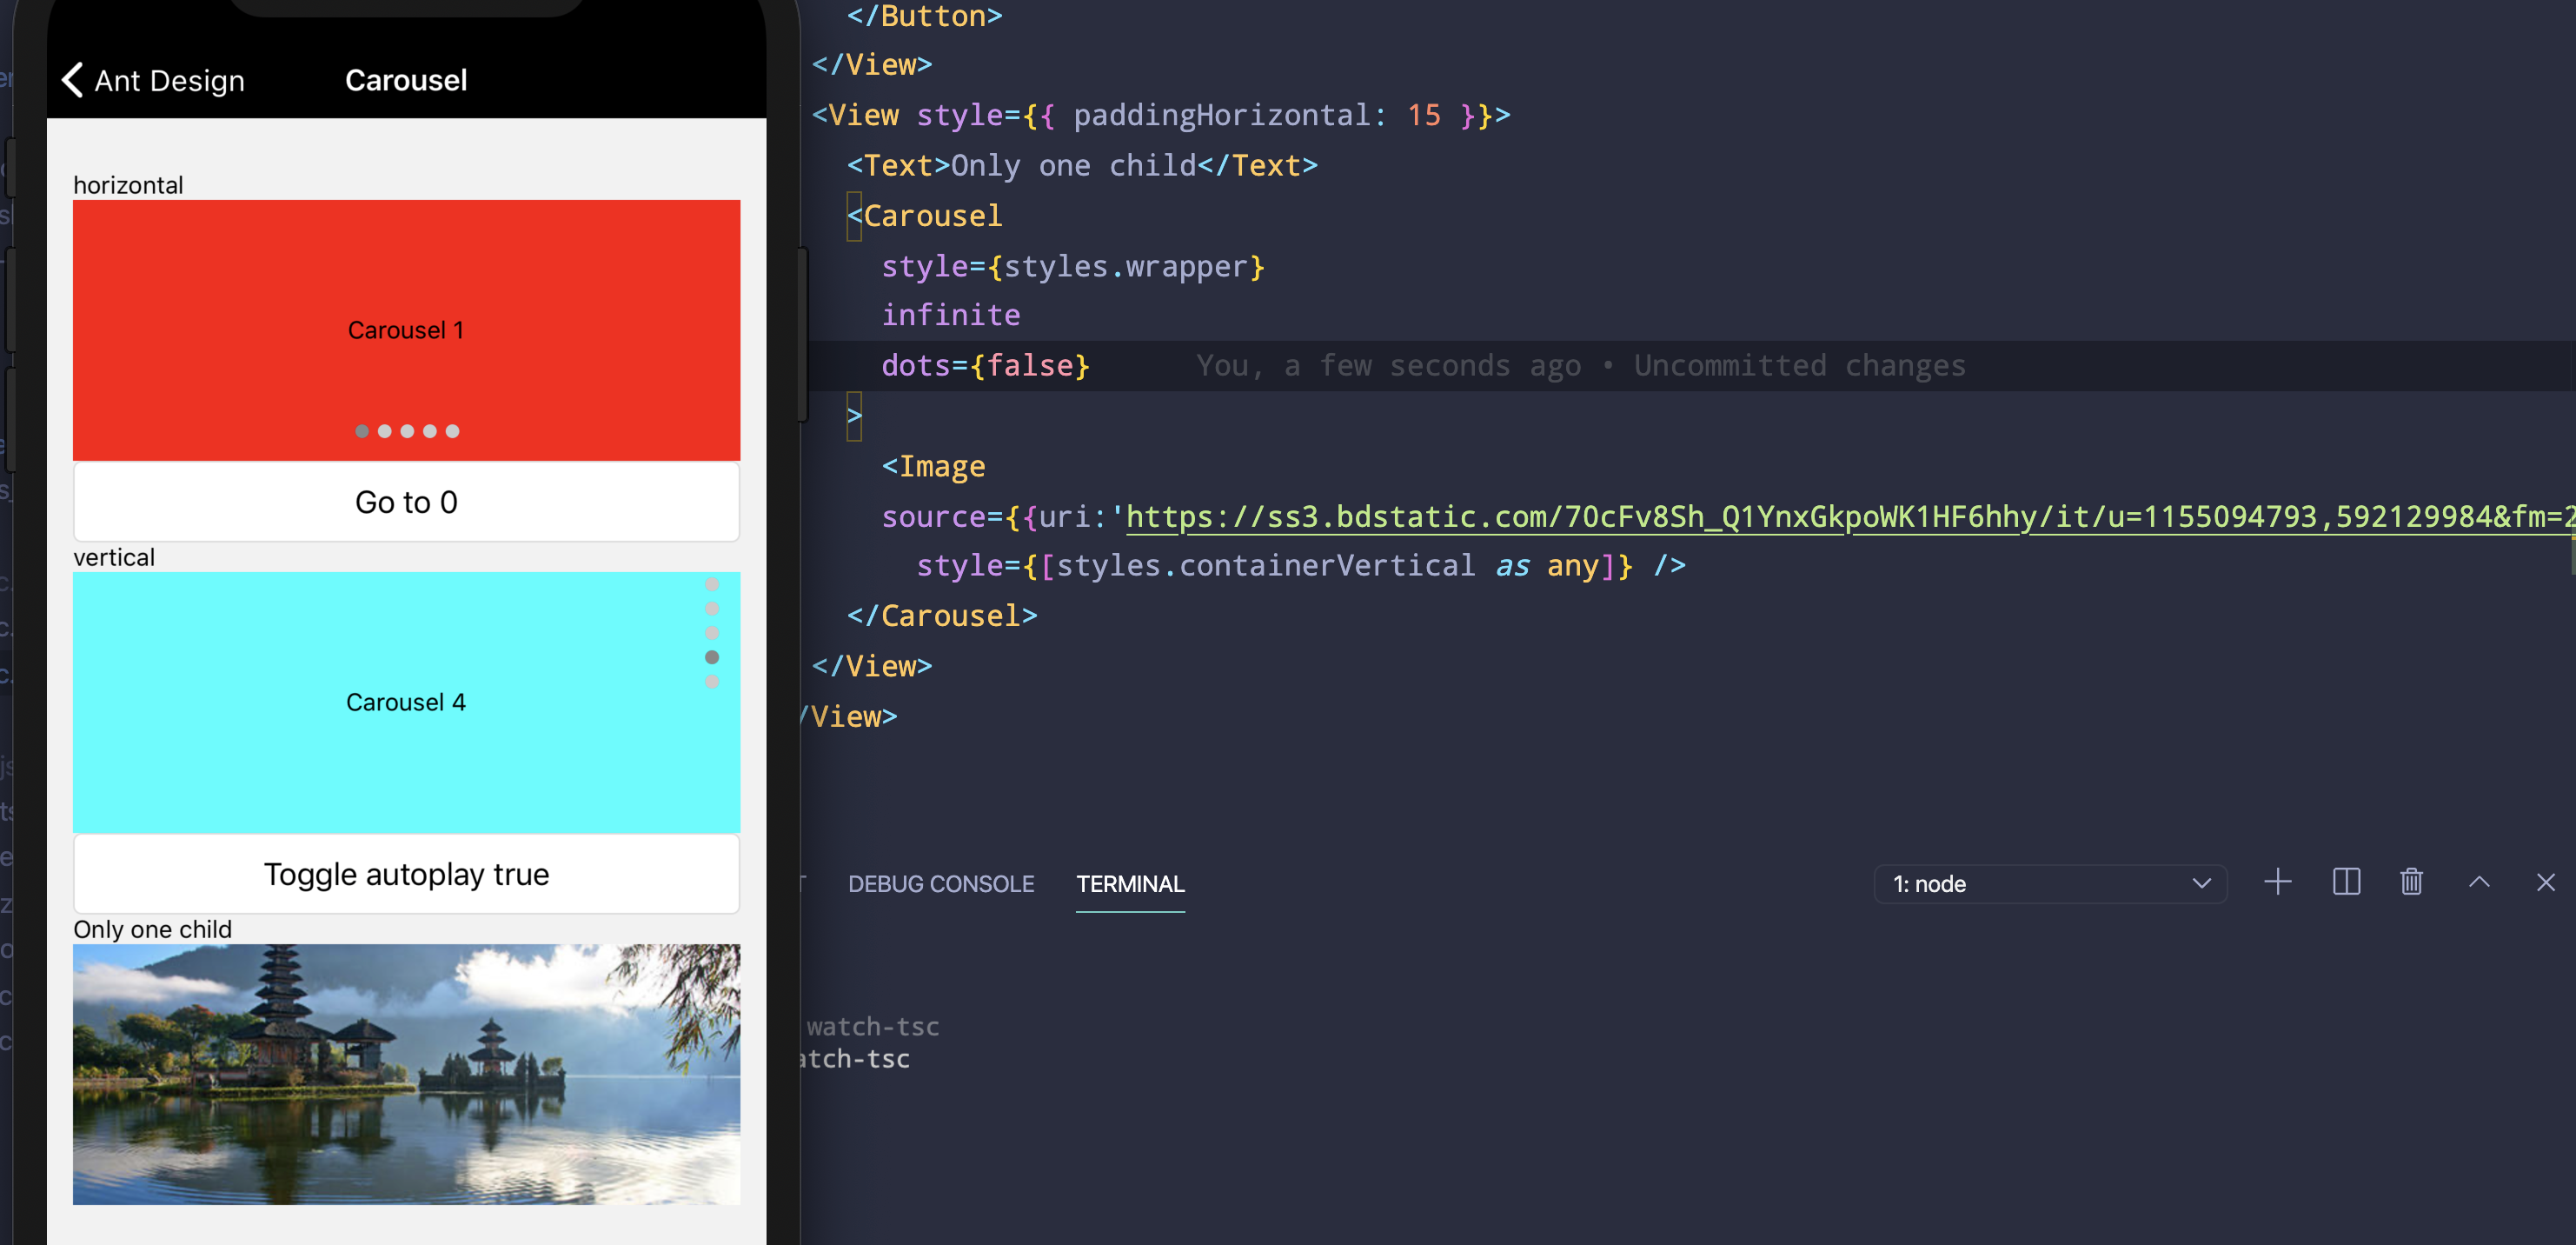Open a new terminal with the plus icon
This screenshot has width=2576, height=1245.
[x=2278, y=882]
